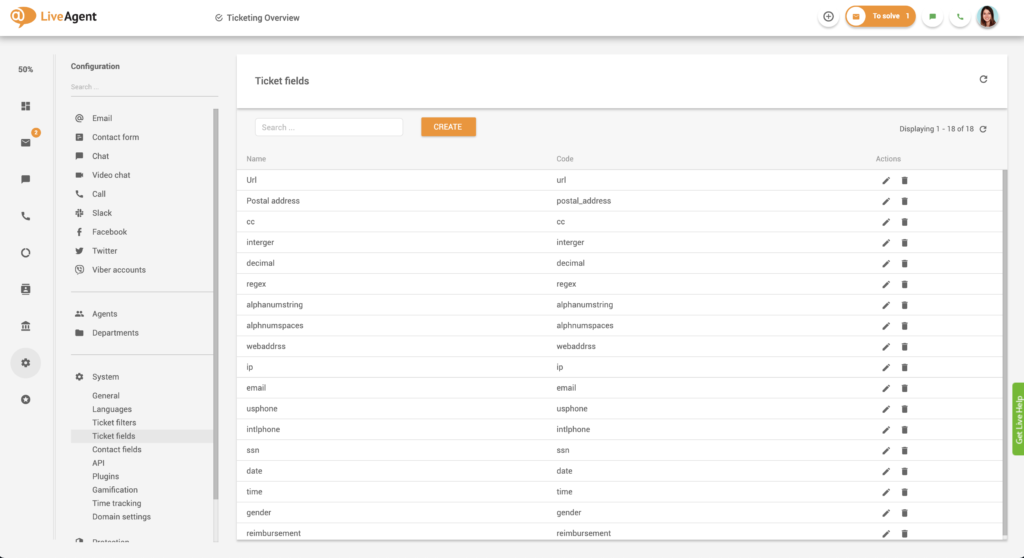Viewport: 1024px width, 558px height.
Task: Open the tickets envelope icon in left sidebar
Action: [26, 143]
